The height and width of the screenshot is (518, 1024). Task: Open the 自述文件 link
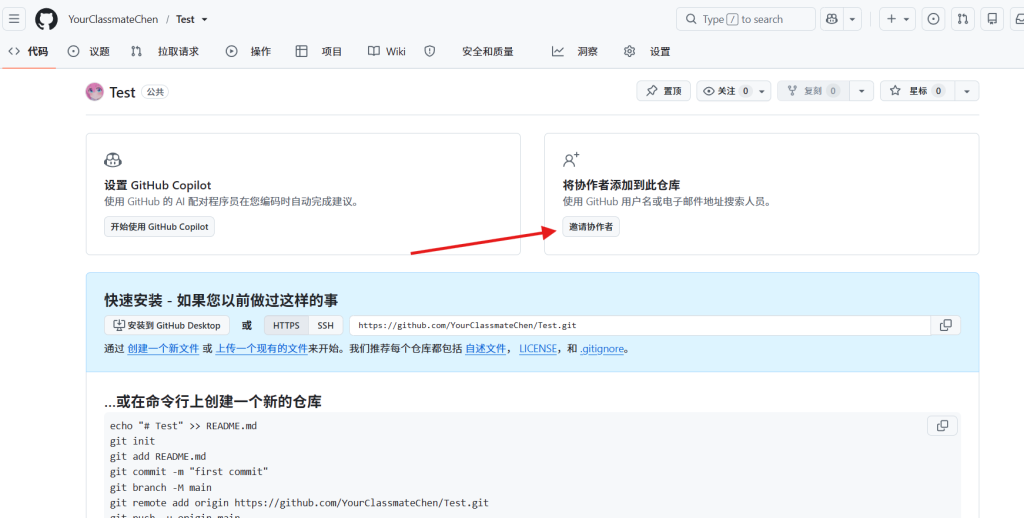point(485,349)
